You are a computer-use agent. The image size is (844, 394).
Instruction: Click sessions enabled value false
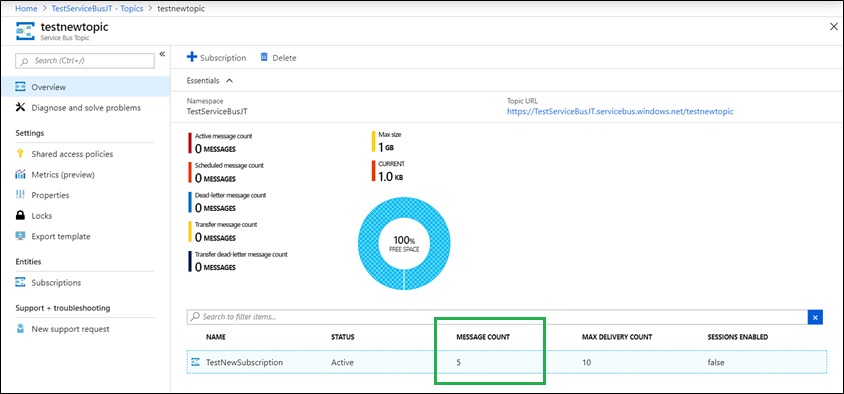(716, 362)
